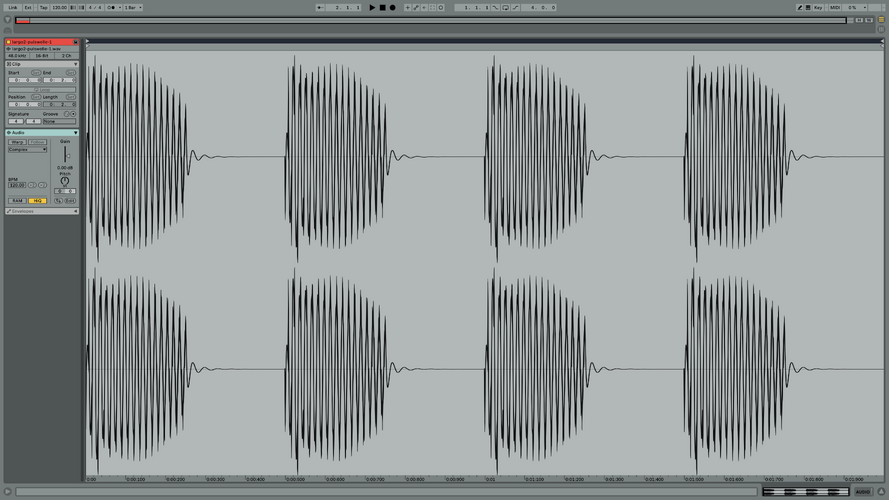Click the loop start field 1. 1. 1
This screenshot has width=889, height=500.
click(472, 7)
